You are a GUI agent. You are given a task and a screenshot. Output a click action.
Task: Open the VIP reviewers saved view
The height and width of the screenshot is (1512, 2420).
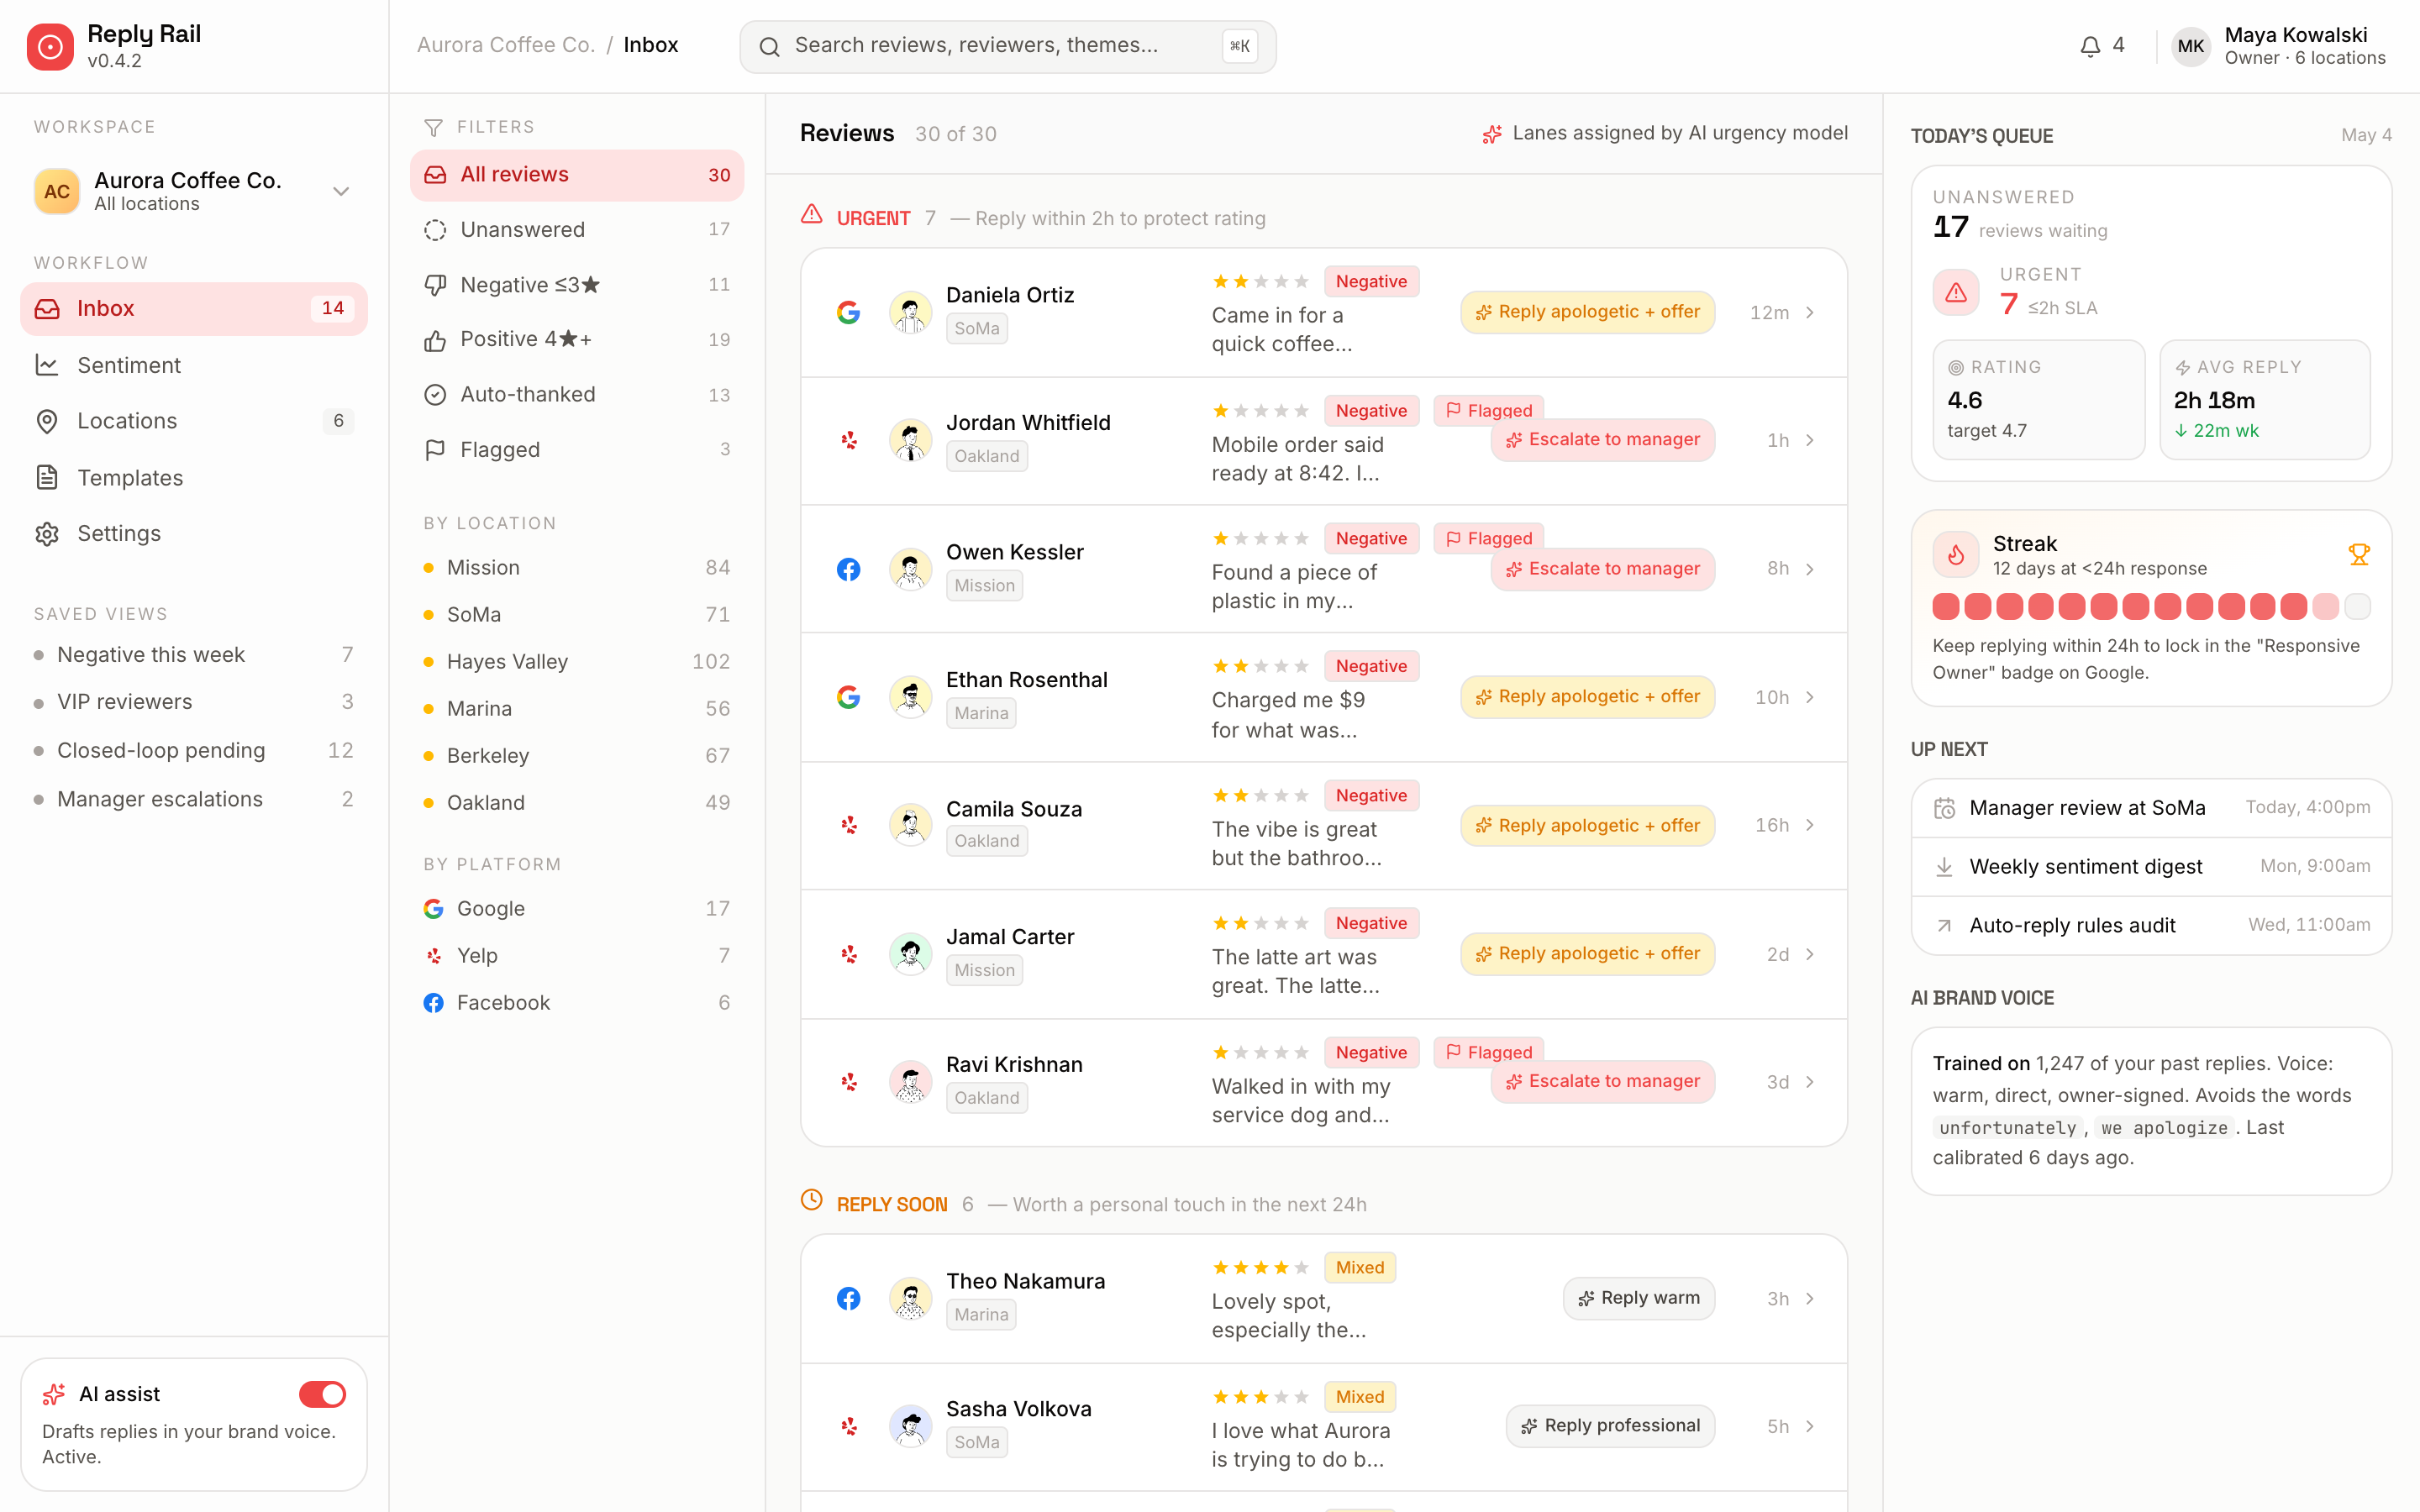194,702
